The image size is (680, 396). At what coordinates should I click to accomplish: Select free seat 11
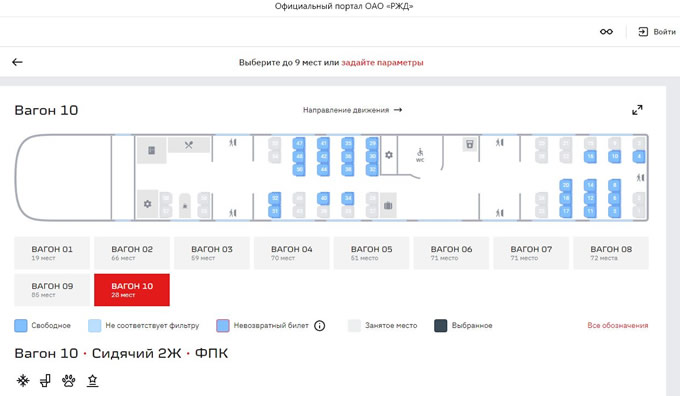coord(590,211)
